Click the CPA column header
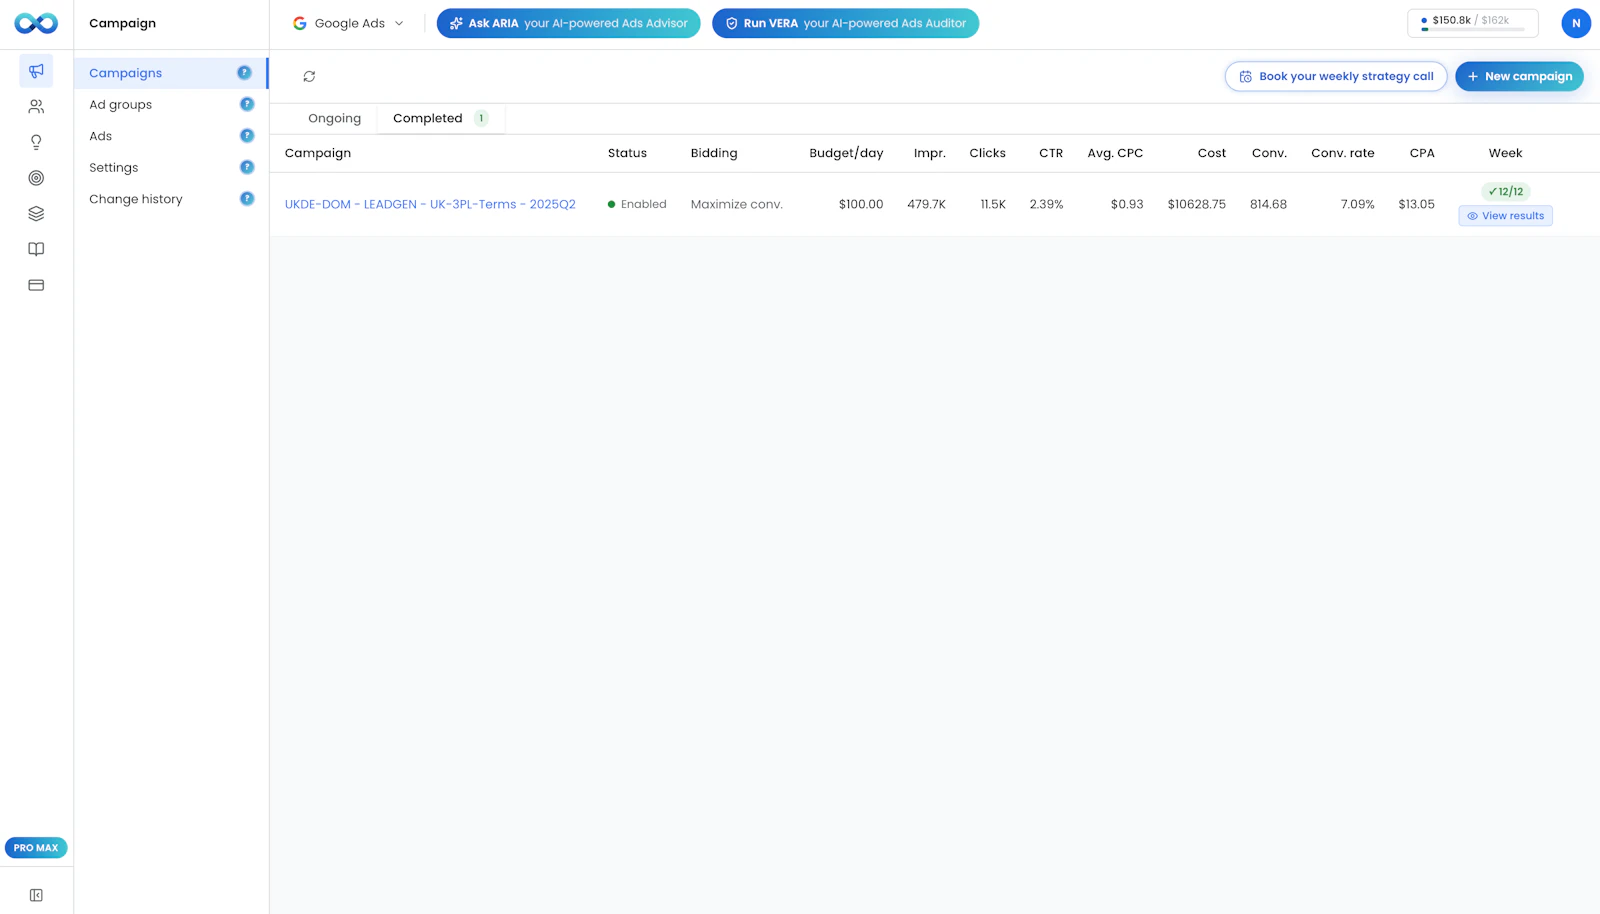The width and height of the screenshot is (1600, 914). (1422, 153)
